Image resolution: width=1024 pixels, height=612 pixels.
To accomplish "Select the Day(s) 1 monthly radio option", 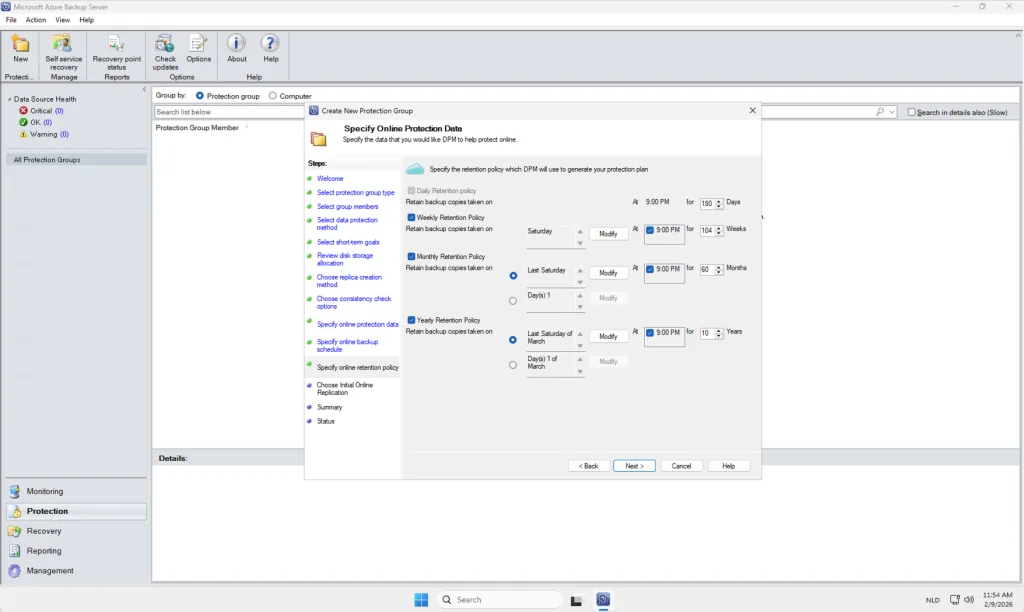I will click(x=513, y=300).
